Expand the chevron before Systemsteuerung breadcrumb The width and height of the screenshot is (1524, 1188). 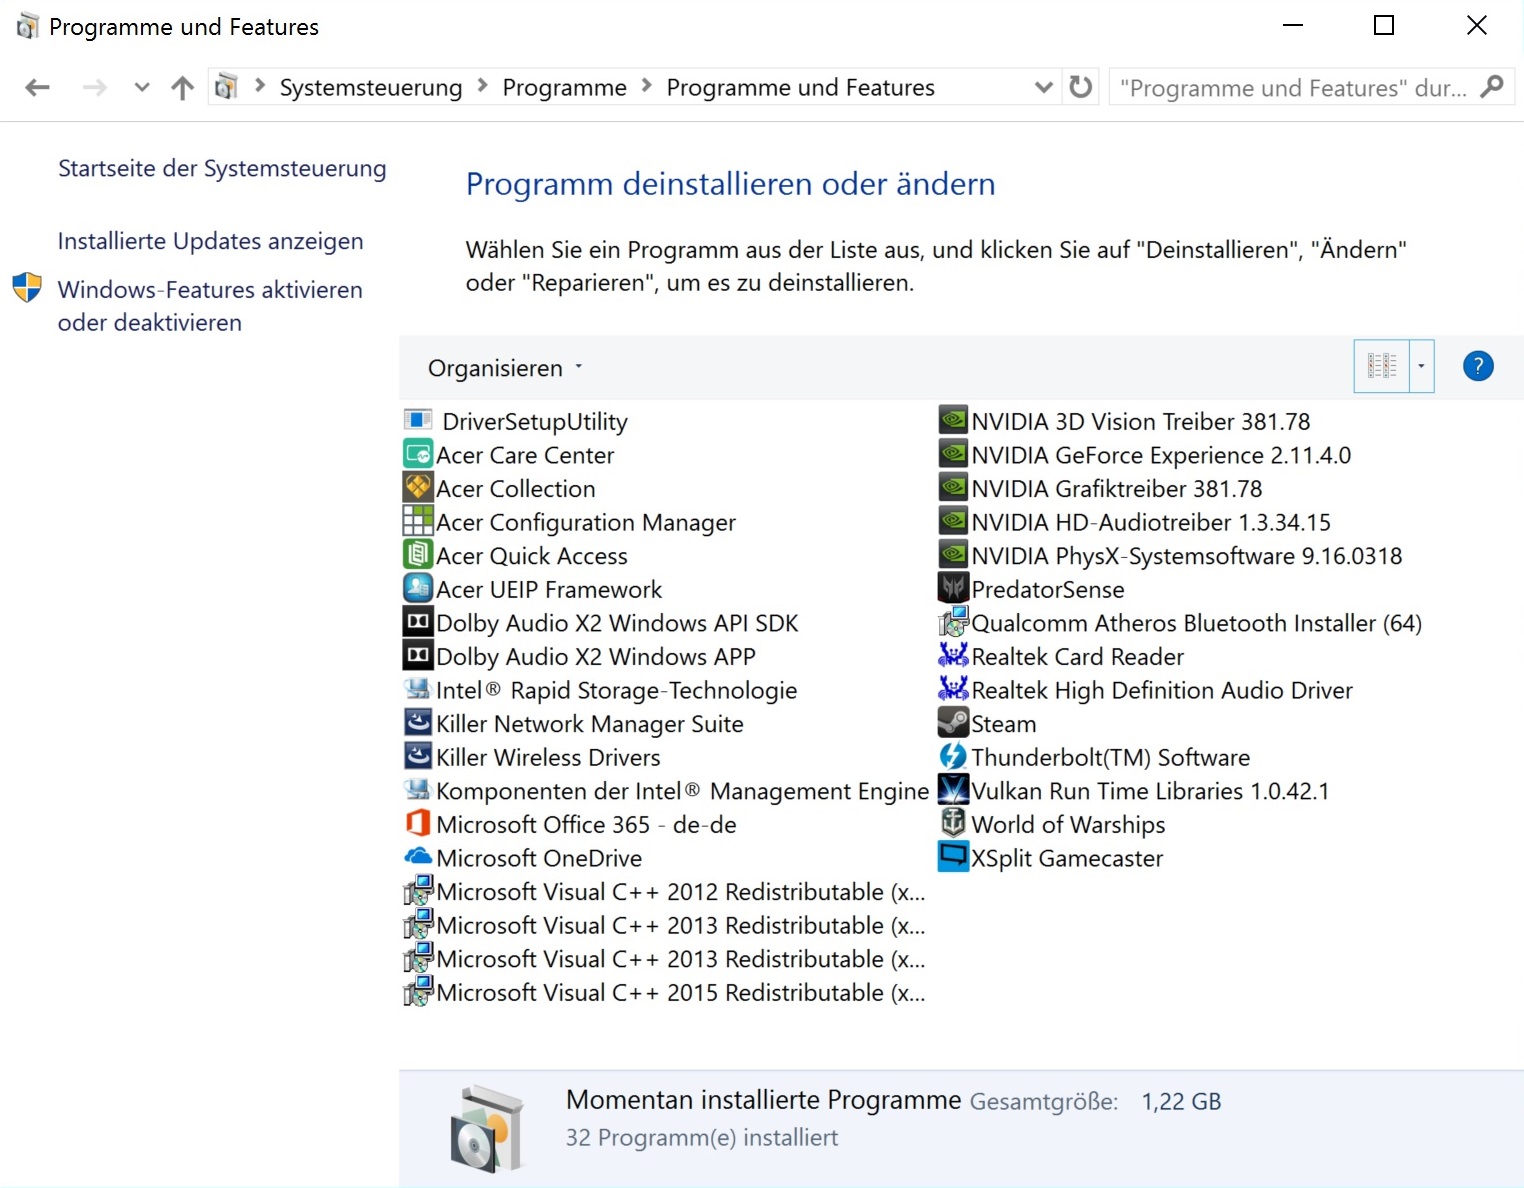point(260,86)
